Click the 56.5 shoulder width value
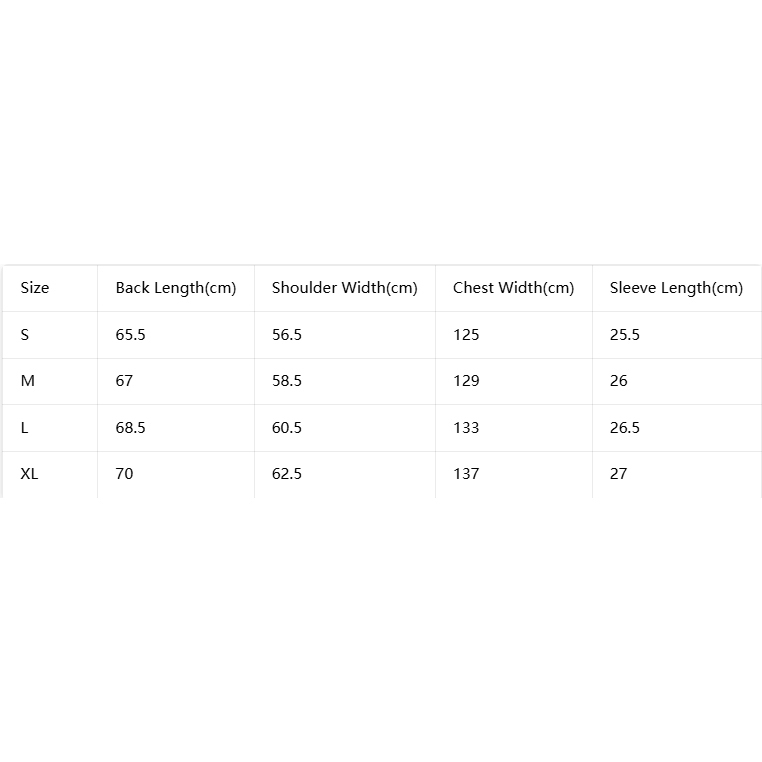Viewport: 762px width, 762px height. (x=287, y=335)
